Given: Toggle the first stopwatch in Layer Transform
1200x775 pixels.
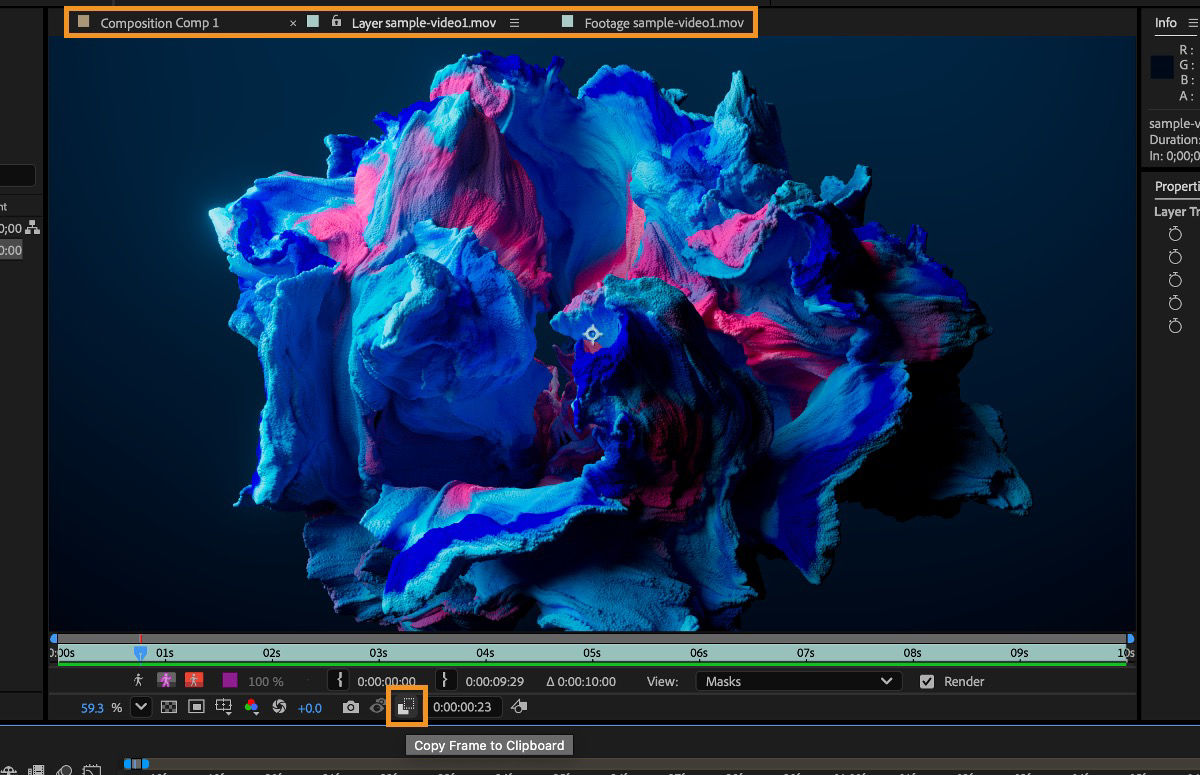Looking at the screenshot, I should [x=1176, y=233].
